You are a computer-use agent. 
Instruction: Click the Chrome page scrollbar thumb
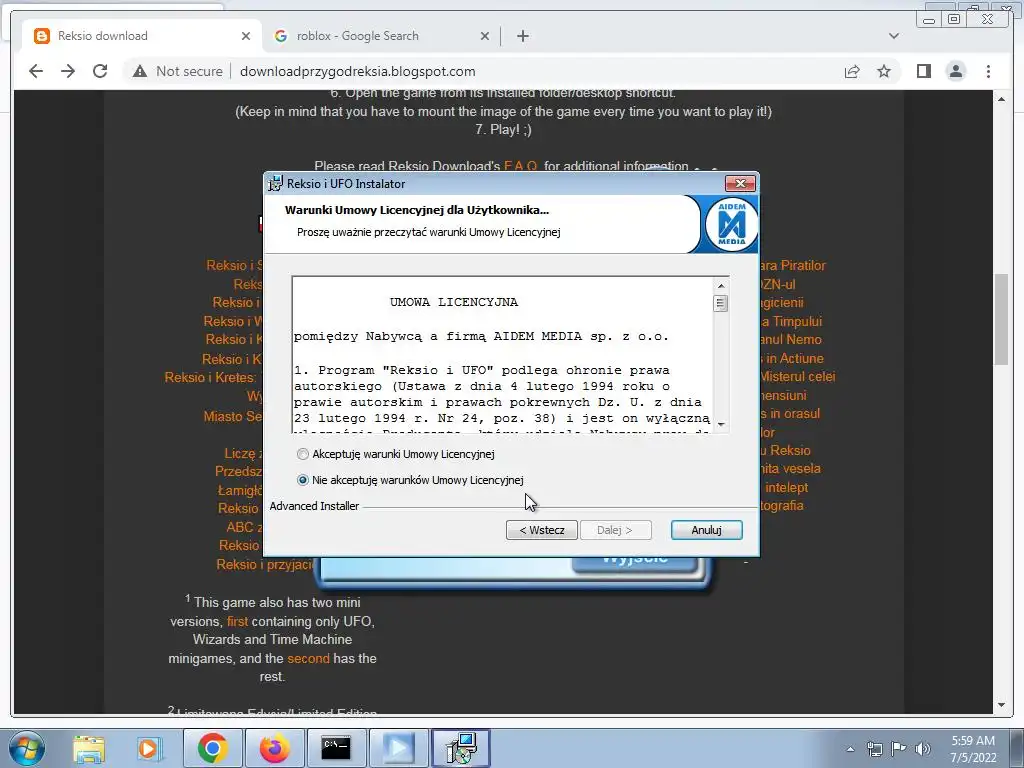click(1001, 319)
